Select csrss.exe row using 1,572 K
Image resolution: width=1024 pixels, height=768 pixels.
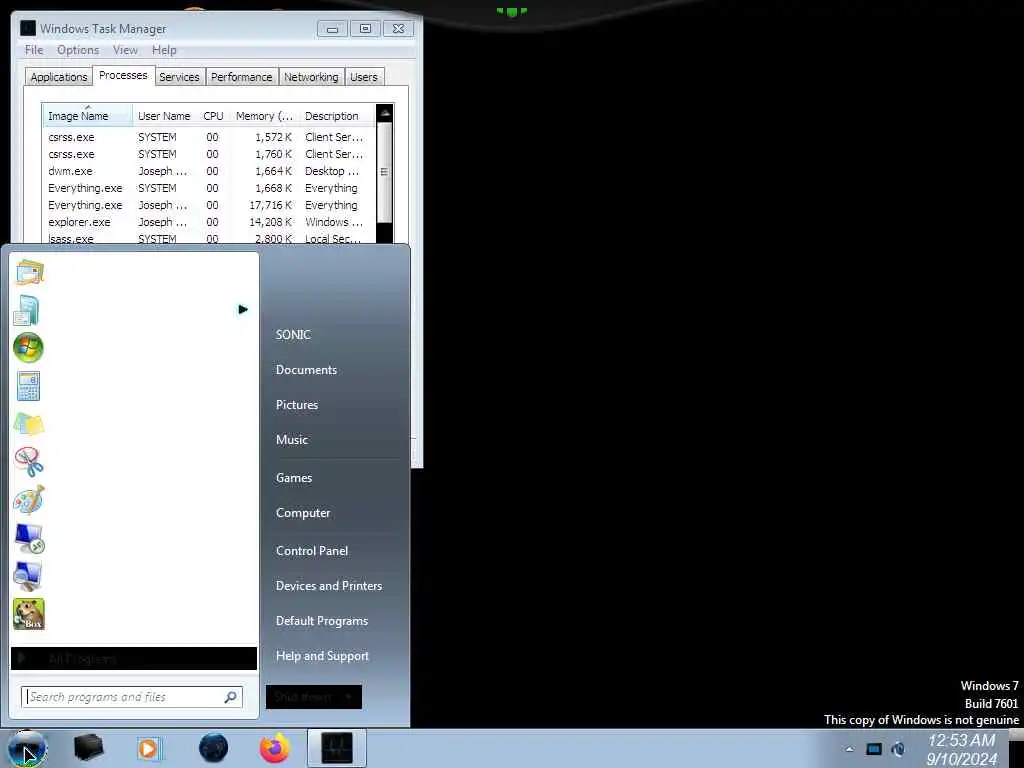[209, 137]
